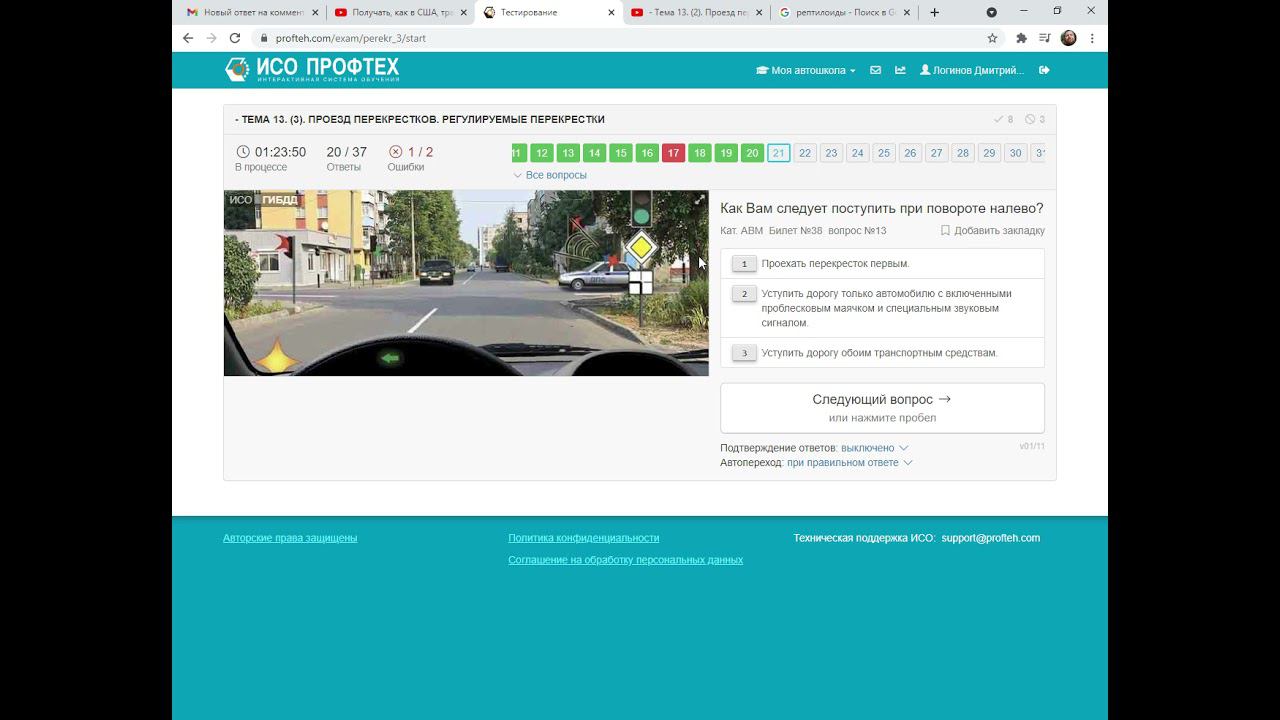This screenshot has height=720, width=1280.
Task: Click the errors count icon
Action: 395,152
